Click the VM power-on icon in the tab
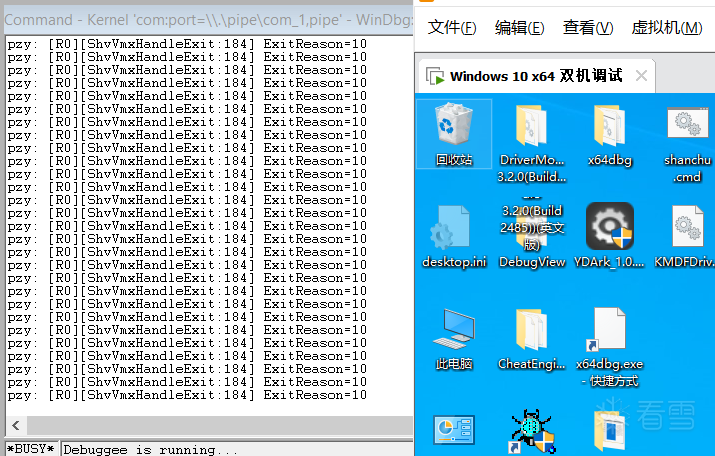 point(435,76)
